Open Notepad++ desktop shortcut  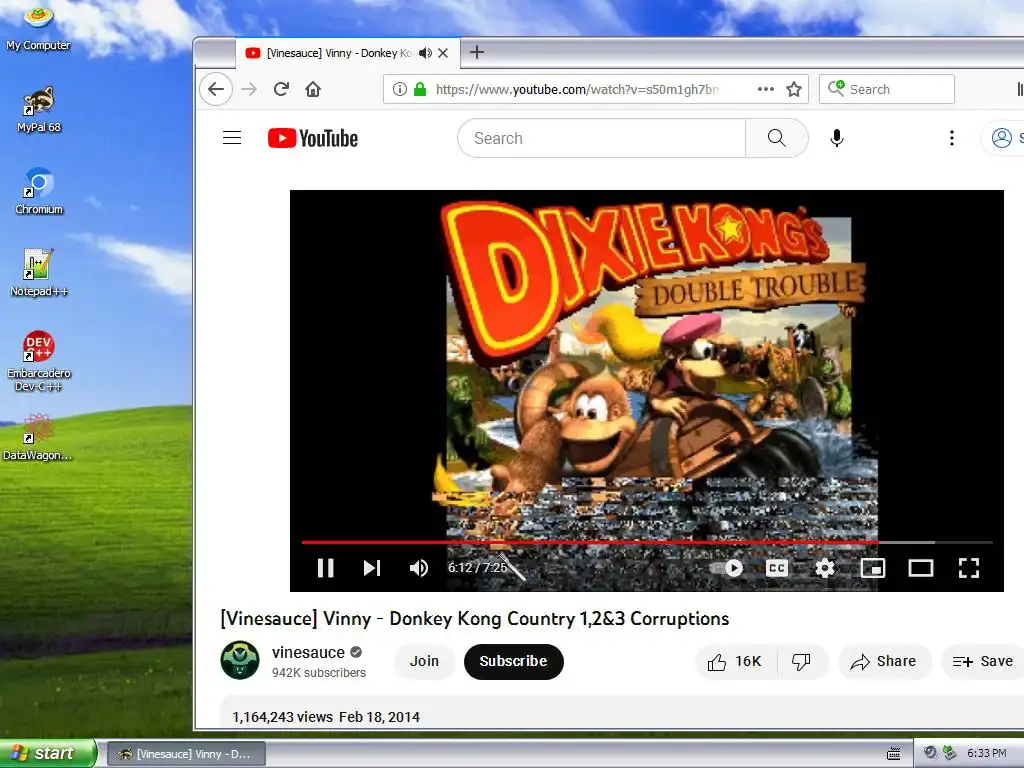click(39, 273)
